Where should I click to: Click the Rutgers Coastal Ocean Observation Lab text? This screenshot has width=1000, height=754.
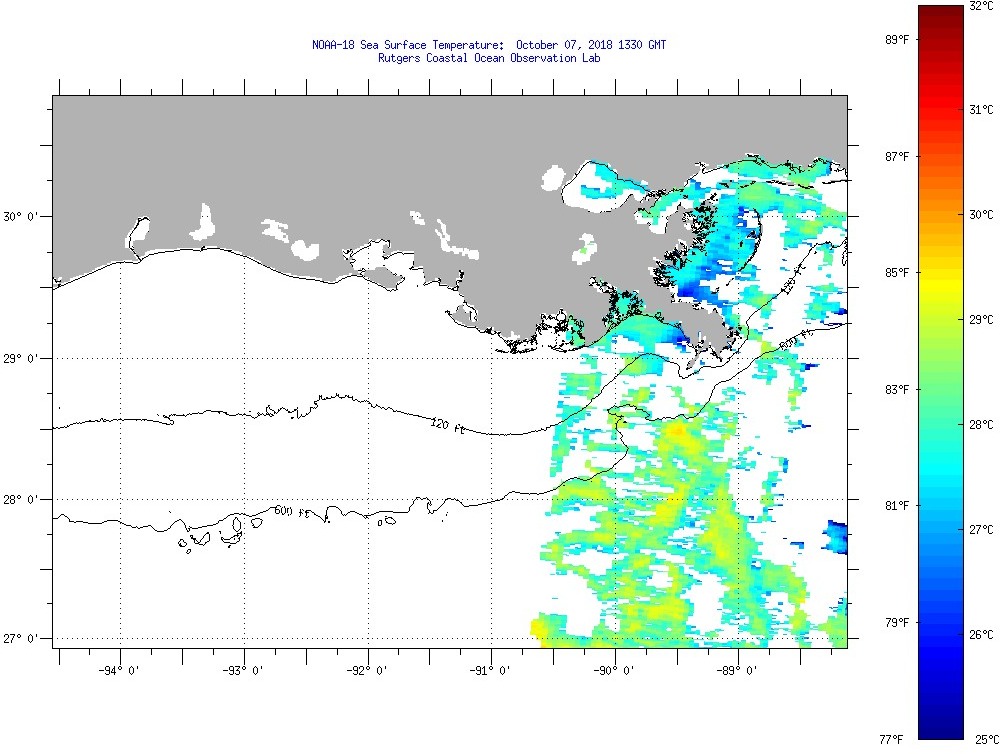[x=489, y=58]
